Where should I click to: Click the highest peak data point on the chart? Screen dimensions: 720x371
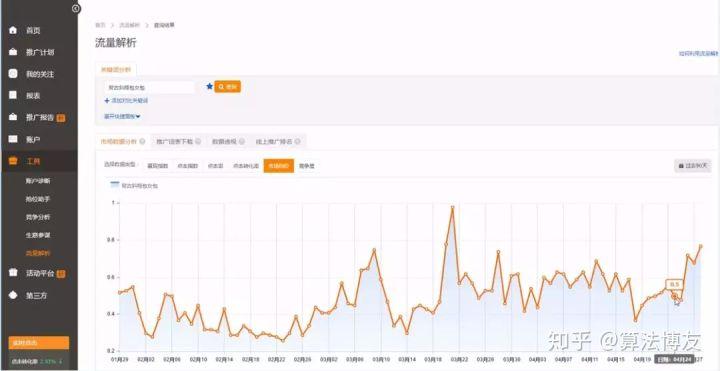[x=452, y=207]
